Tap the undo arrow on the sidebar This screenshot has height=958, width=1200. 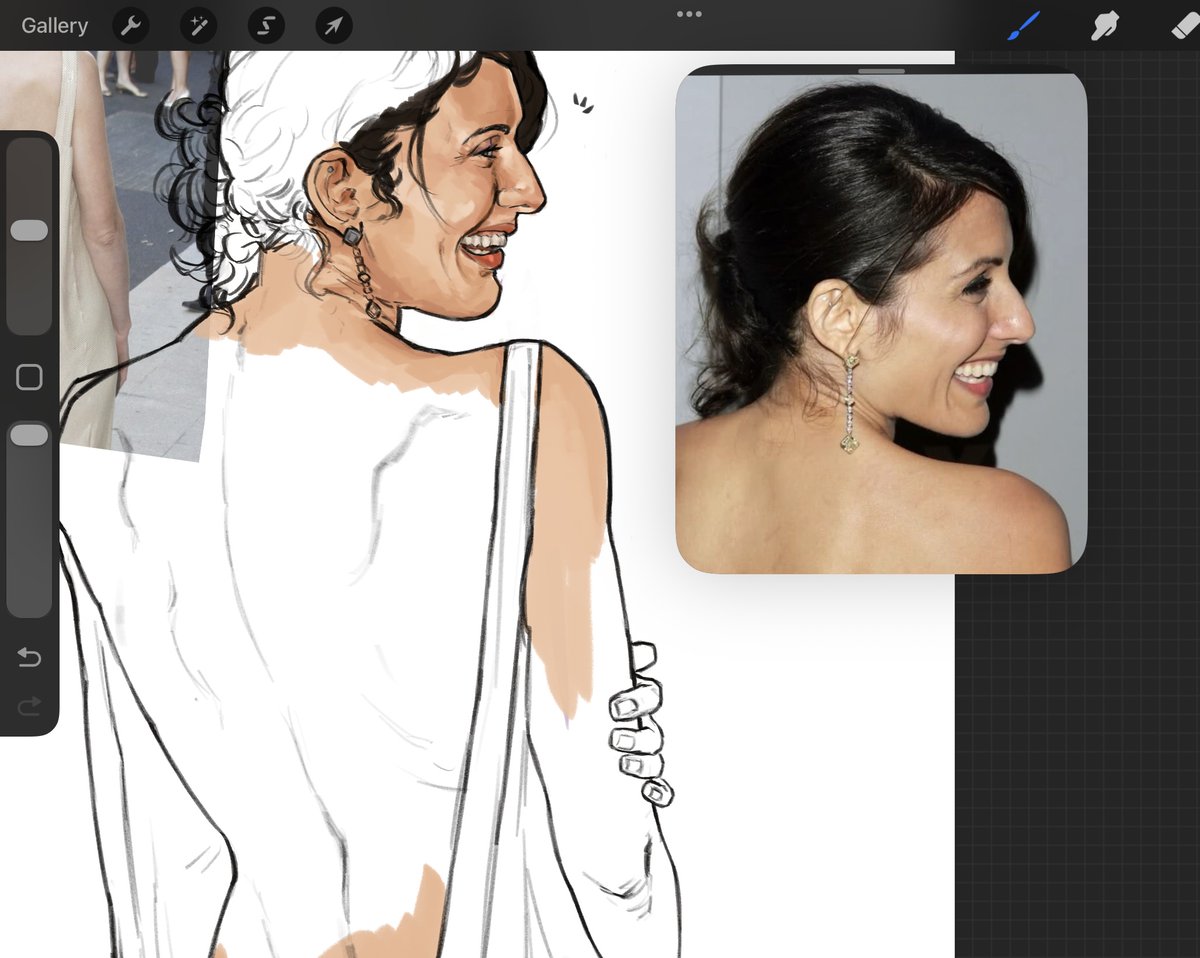pos(30,657)
